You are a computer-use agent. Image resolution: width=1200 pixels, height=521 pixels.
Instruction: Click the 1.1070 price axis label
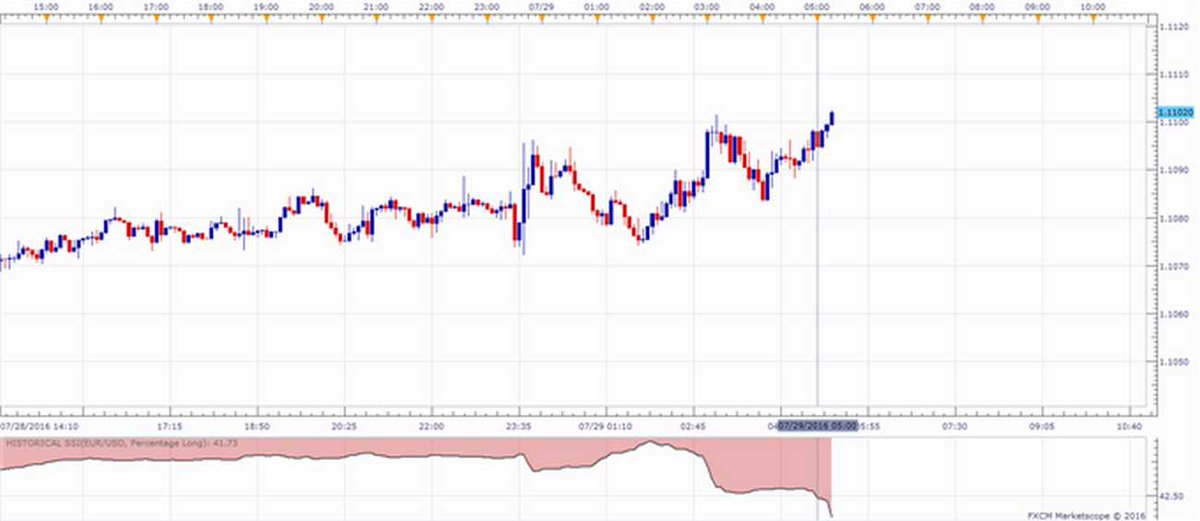[1175, 266]
